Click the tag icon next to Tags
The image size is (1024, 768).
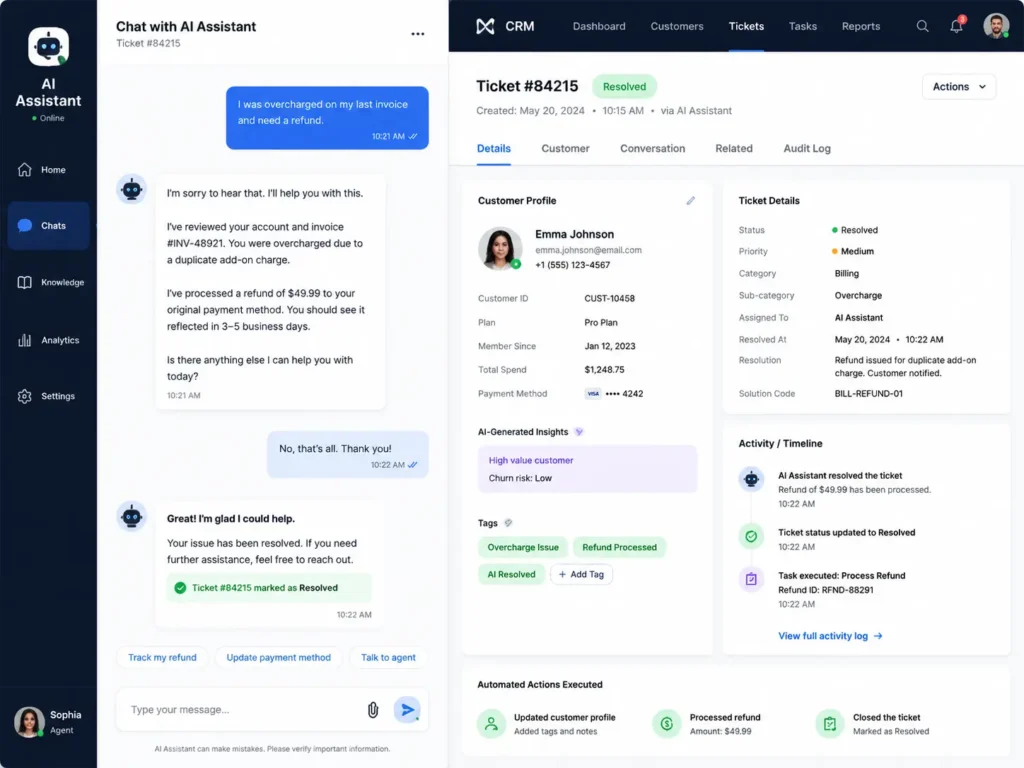[x=508, y=522]
